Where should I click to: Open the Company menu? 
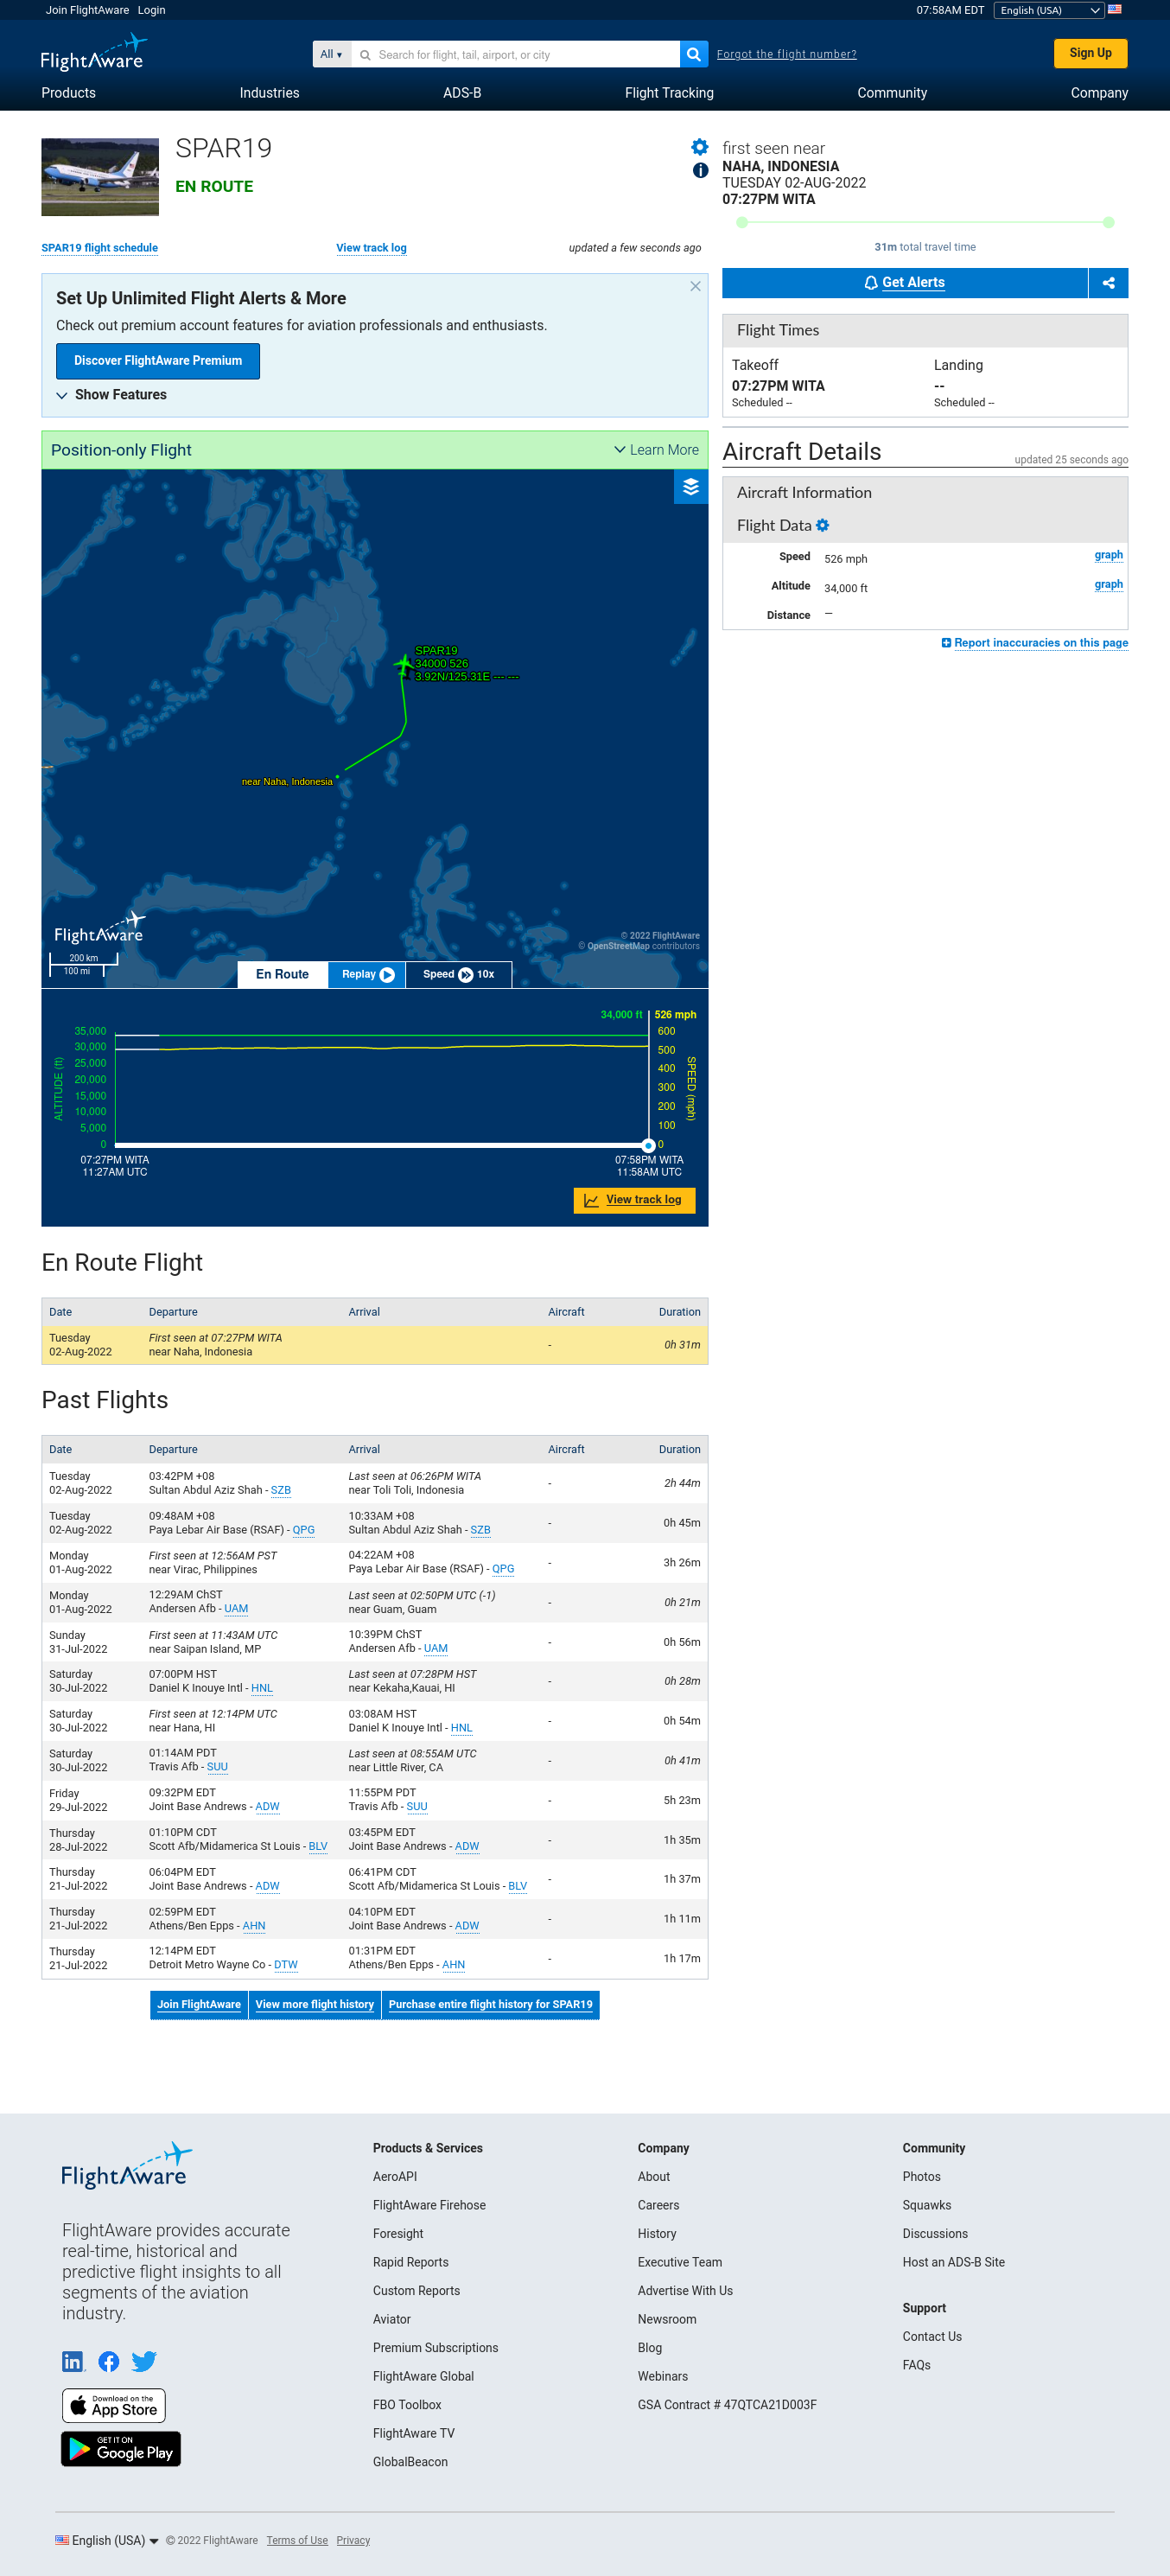tap(1099, 93)
